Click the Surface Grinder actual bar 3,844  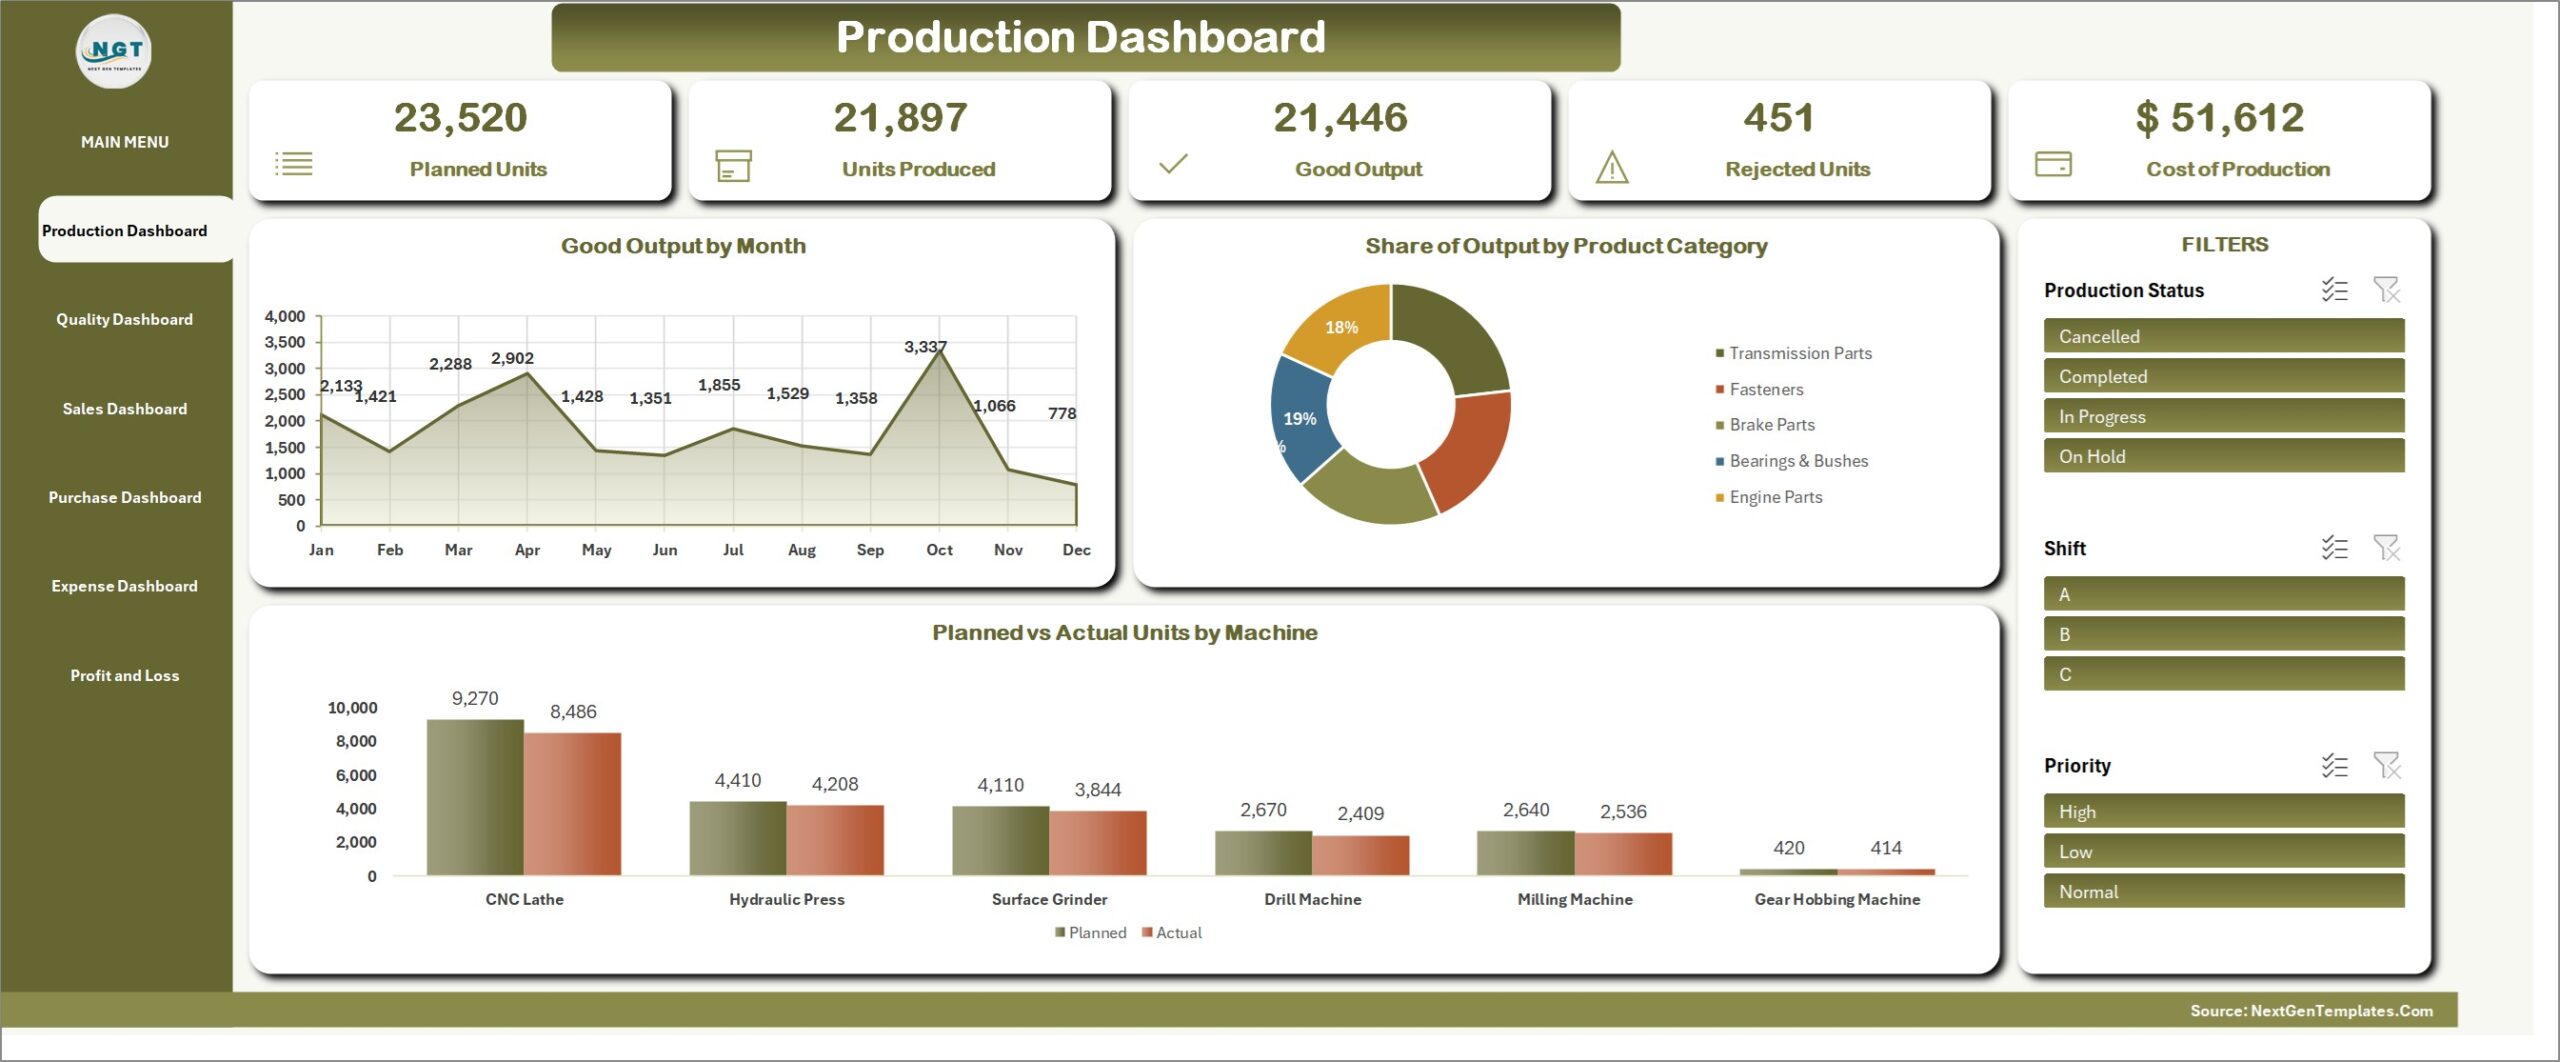(1098, 843)
